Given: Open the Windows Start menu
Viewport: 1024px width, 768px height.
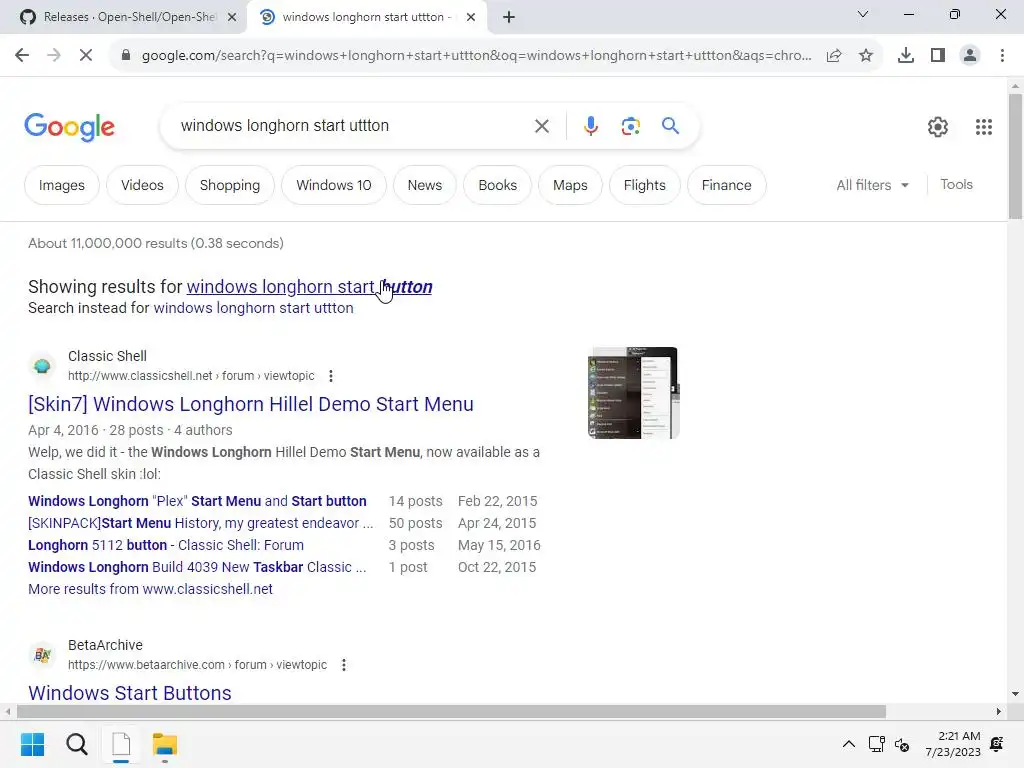Looking at the screenshot, I should point(33,744).
